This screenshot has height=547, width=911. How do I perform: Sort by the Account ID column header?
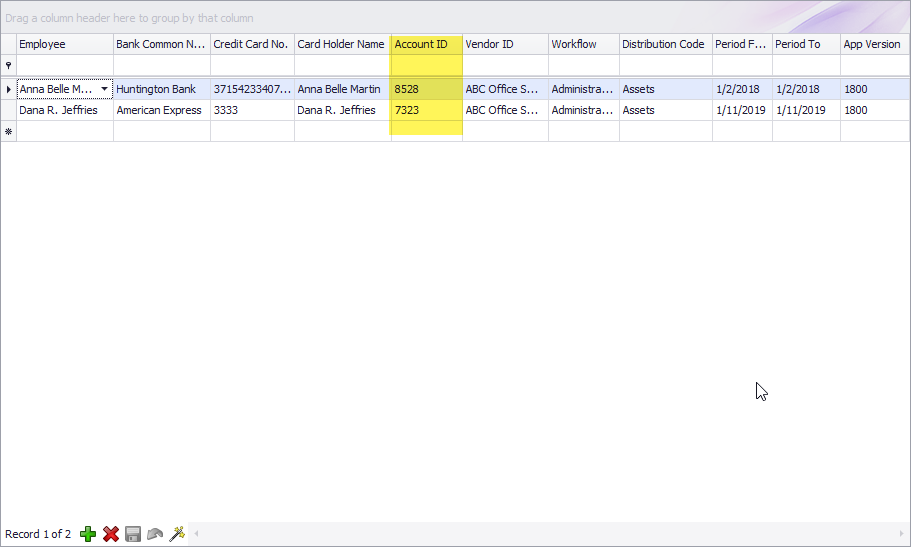(x=426, y=44)
